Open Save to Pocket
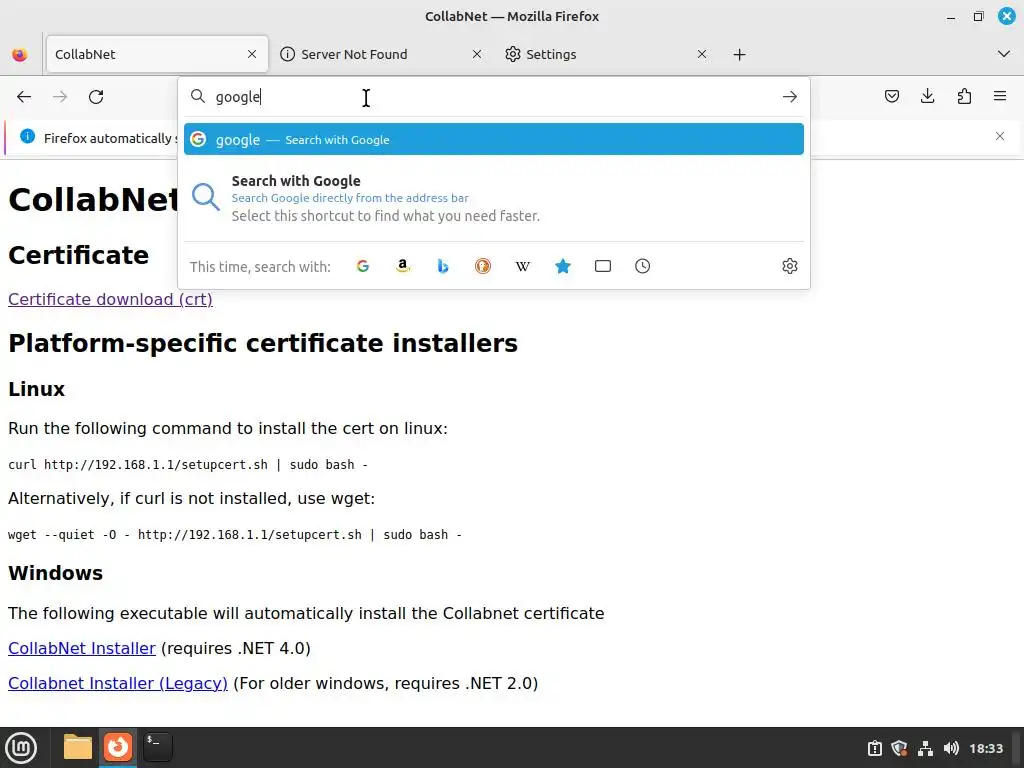 891,97
